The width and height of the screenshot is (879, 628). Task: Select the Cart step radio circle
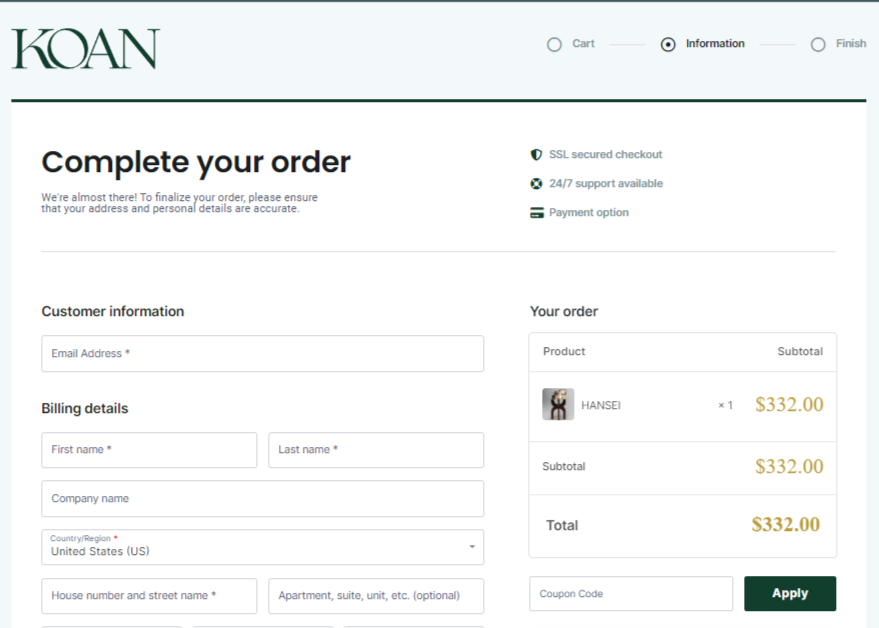(x=554, y=44)
